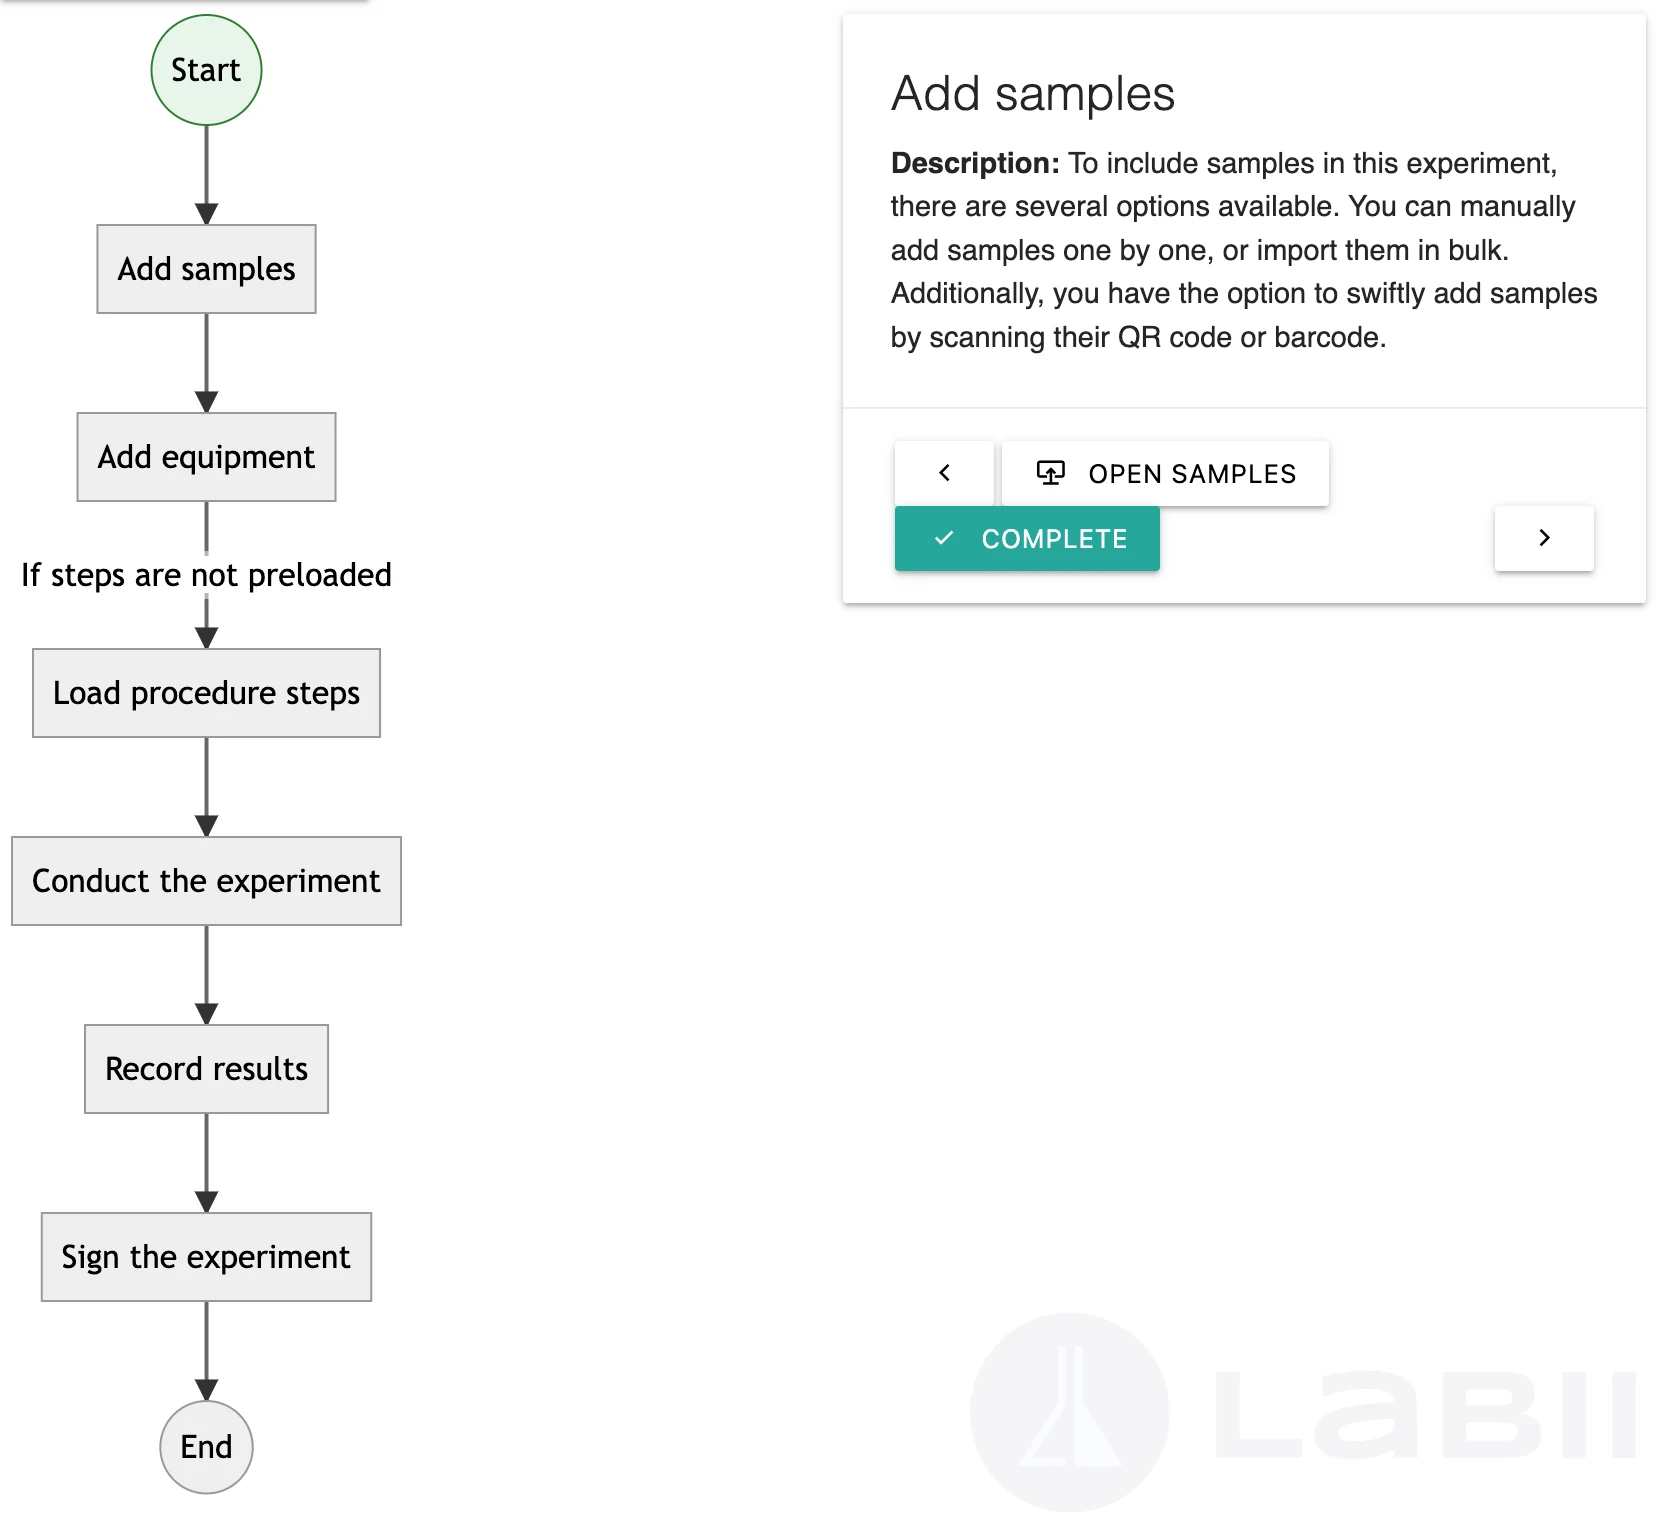Click the Sign the experiment node
The width and height of the screenshot is (1658, 1522).
205,1257
